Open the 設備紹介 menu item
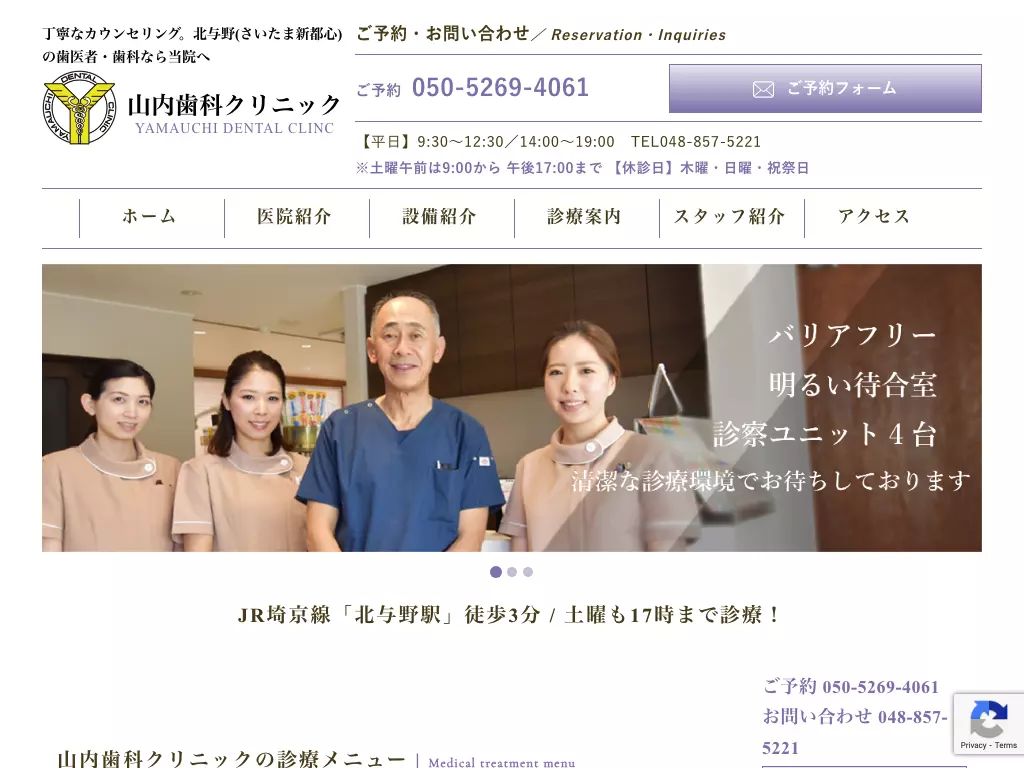The height and width of the screenshot is (768, 1024). point(440,217)
